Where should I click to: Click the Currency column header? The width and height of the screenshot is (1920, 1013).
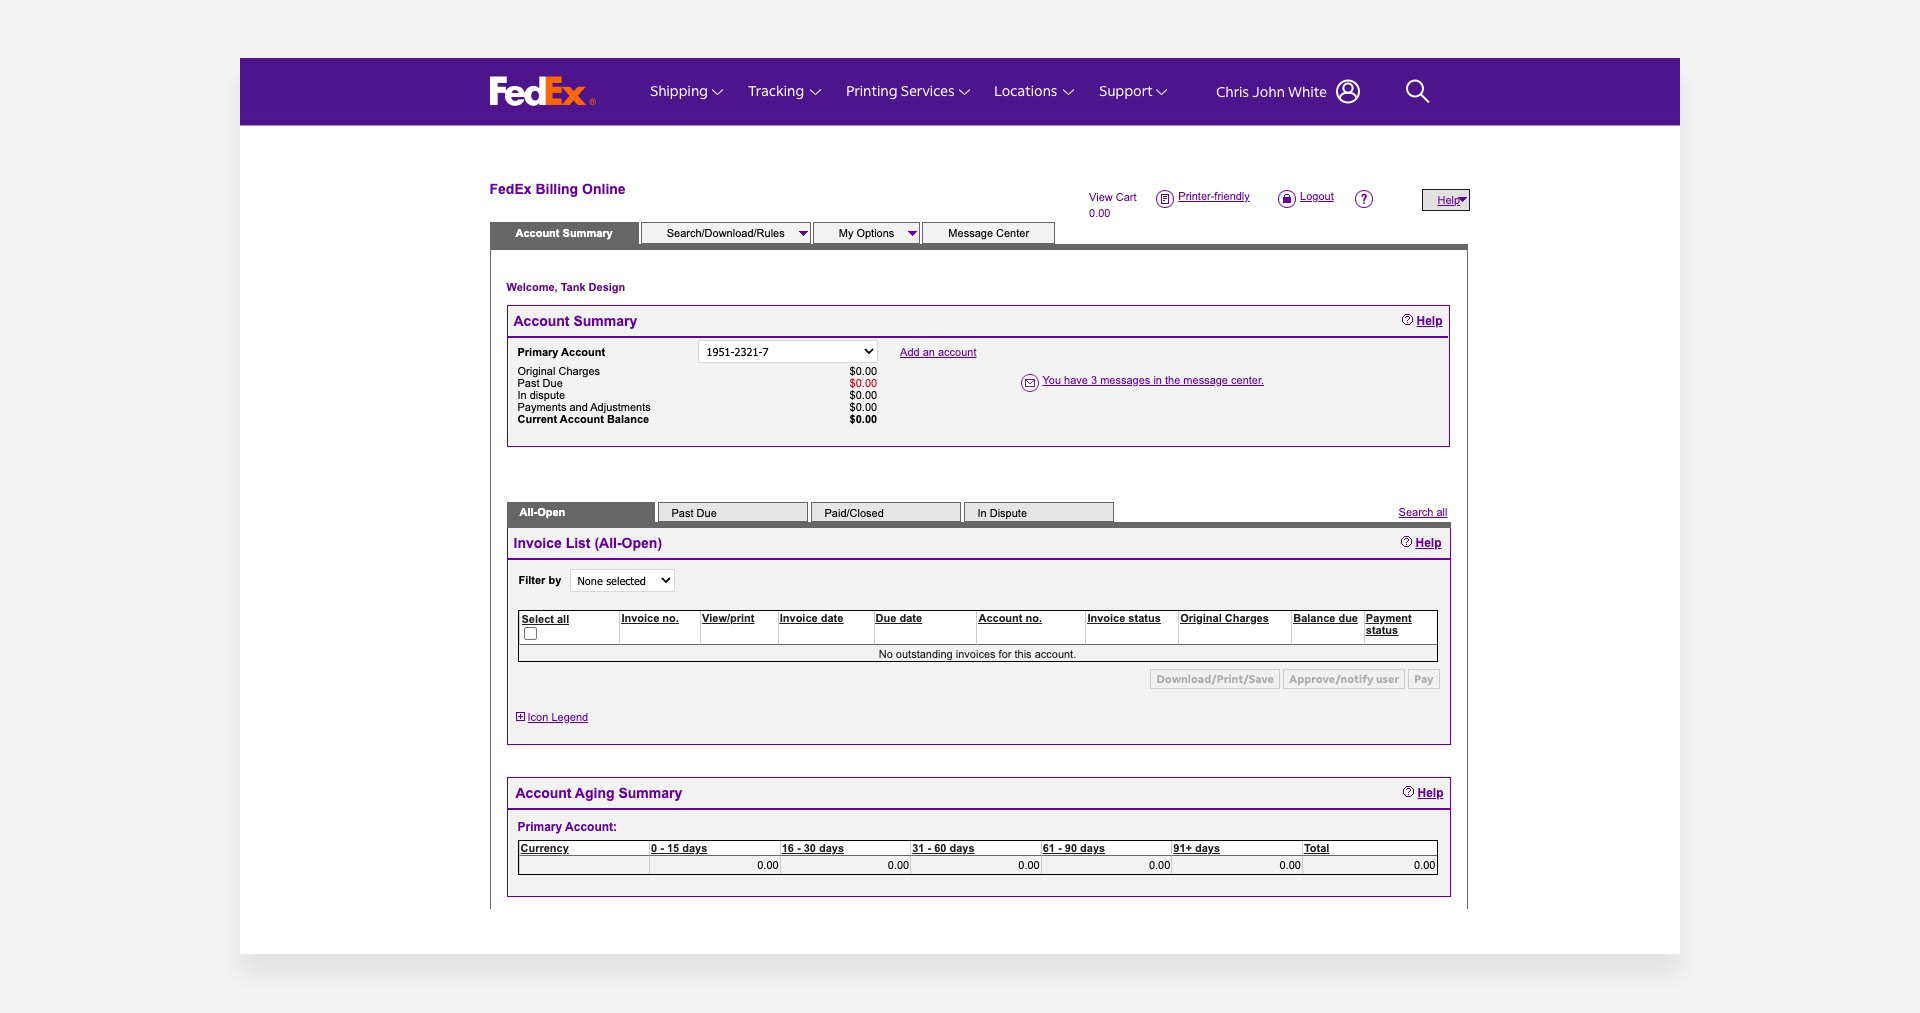[544, 848]
